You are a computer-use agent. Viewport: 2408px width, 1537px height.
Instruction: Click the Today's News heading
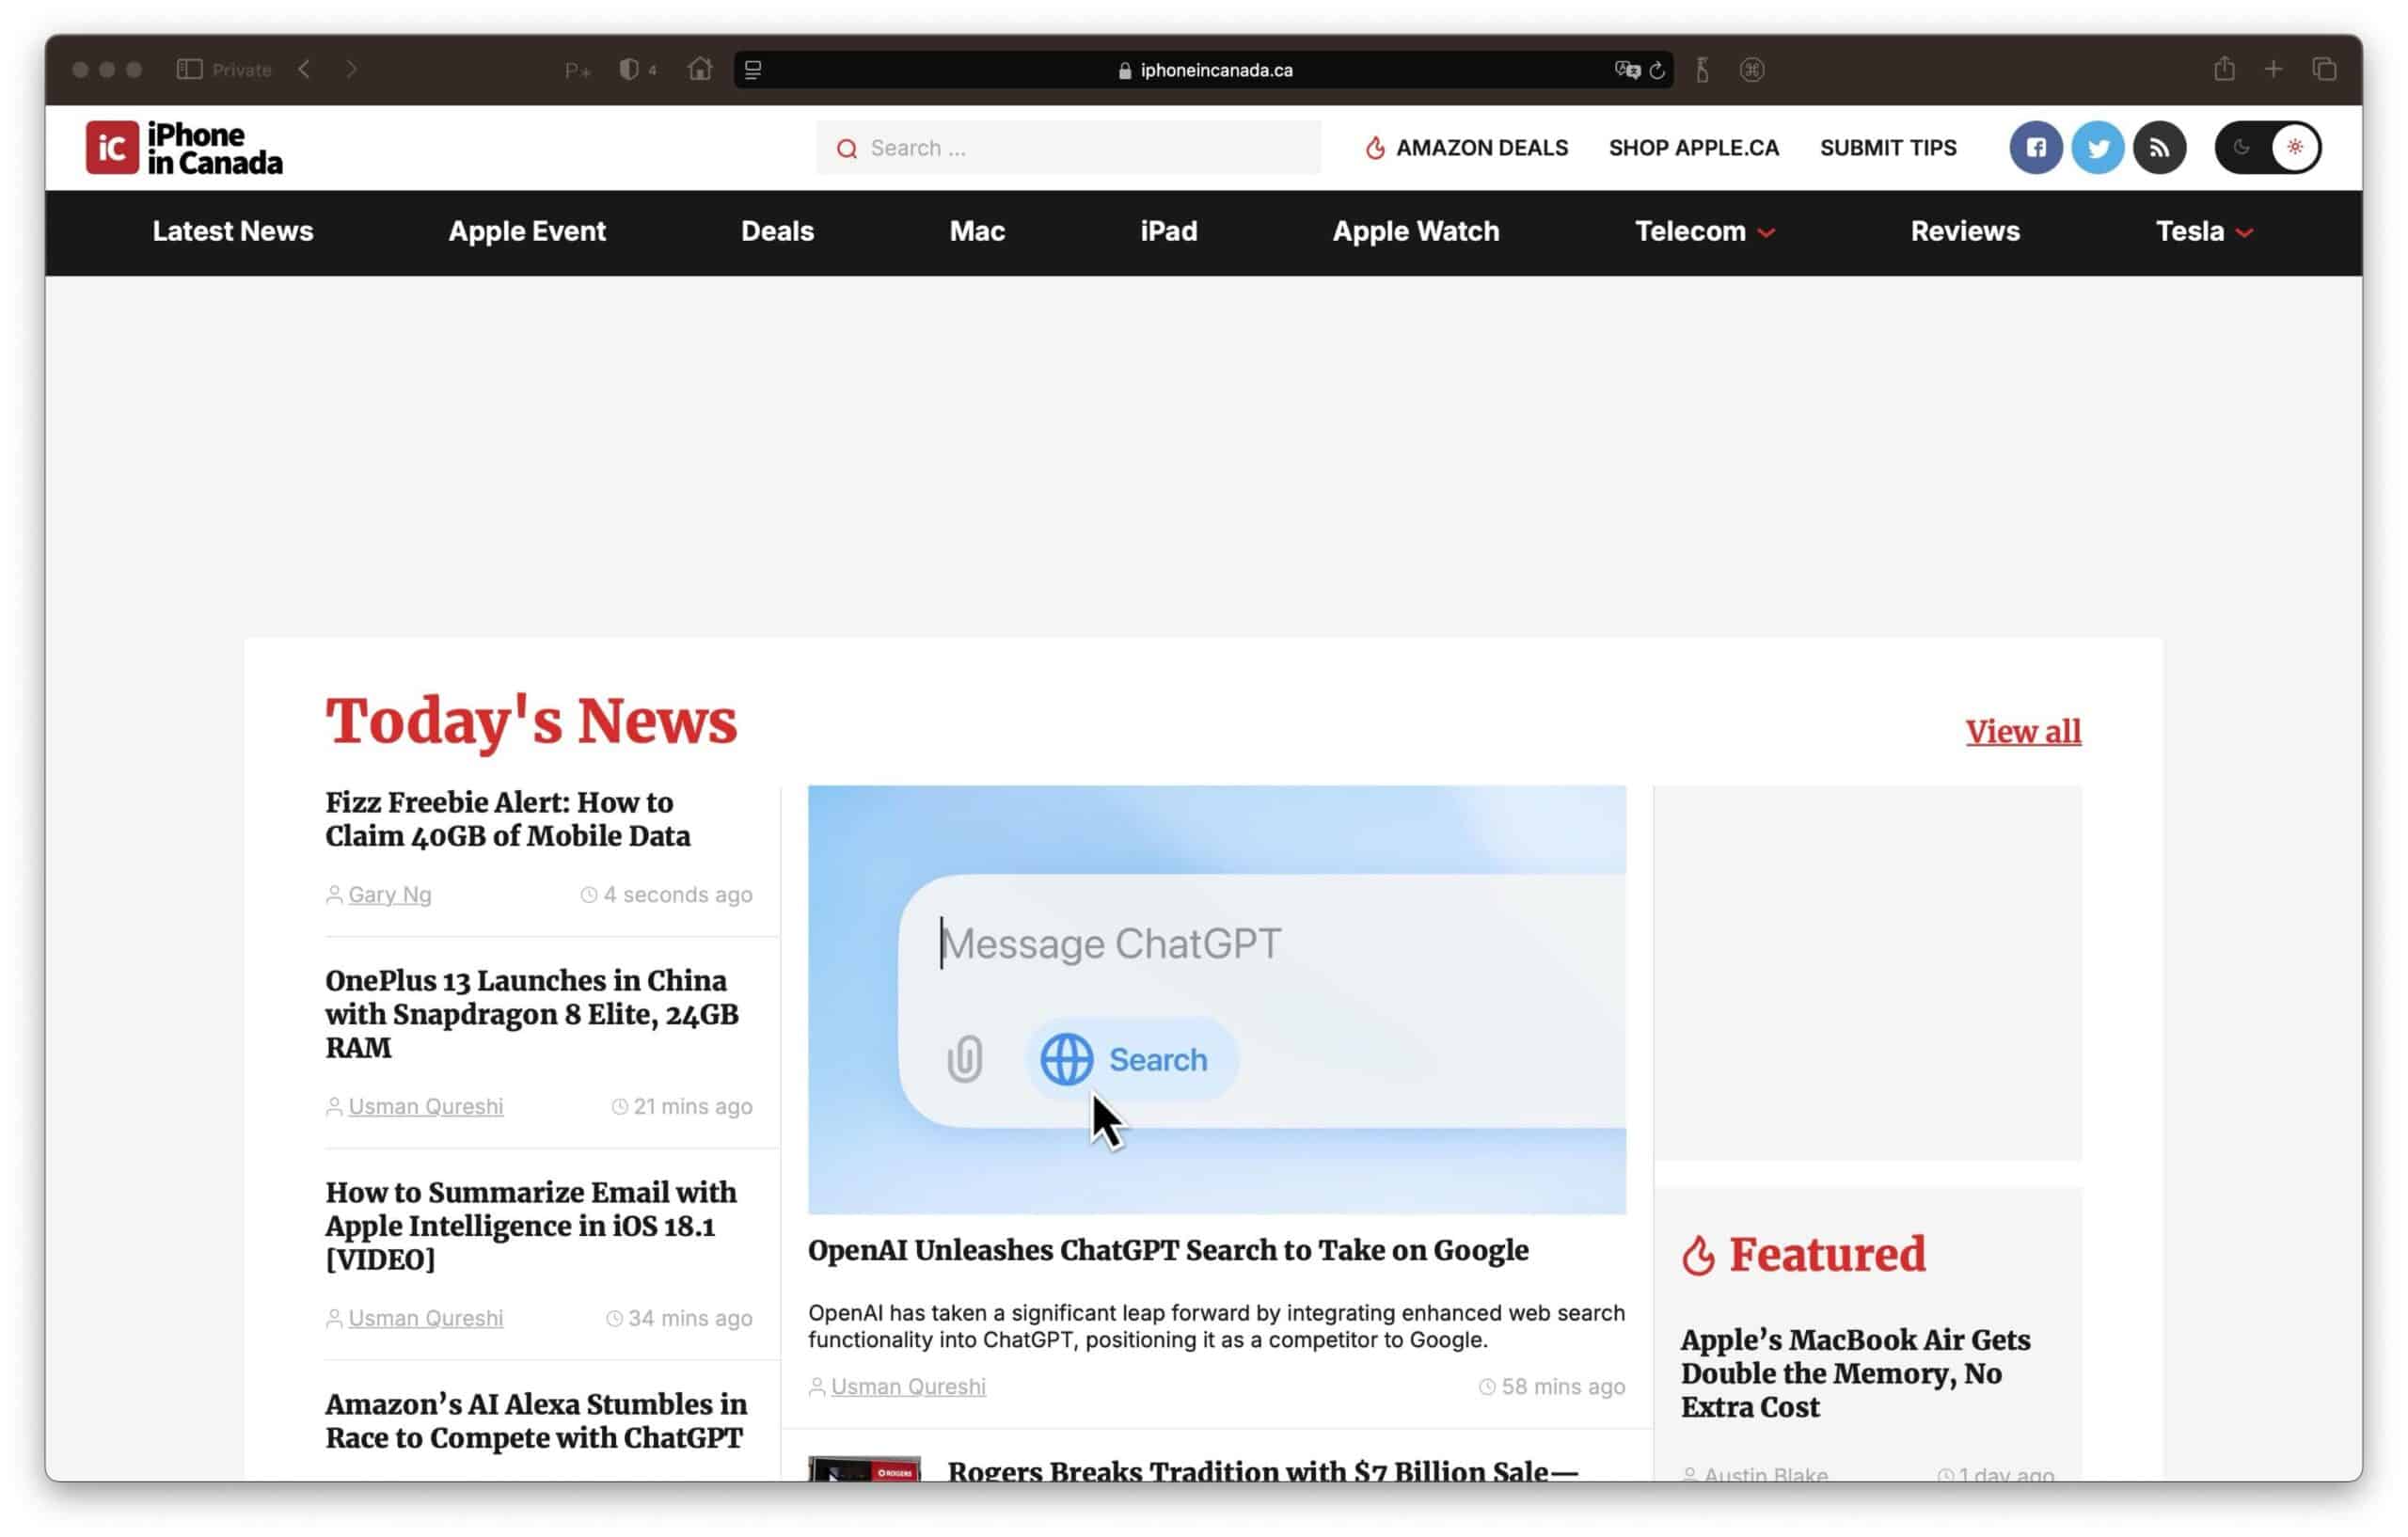pyautogui.click(x=531, y=721)
